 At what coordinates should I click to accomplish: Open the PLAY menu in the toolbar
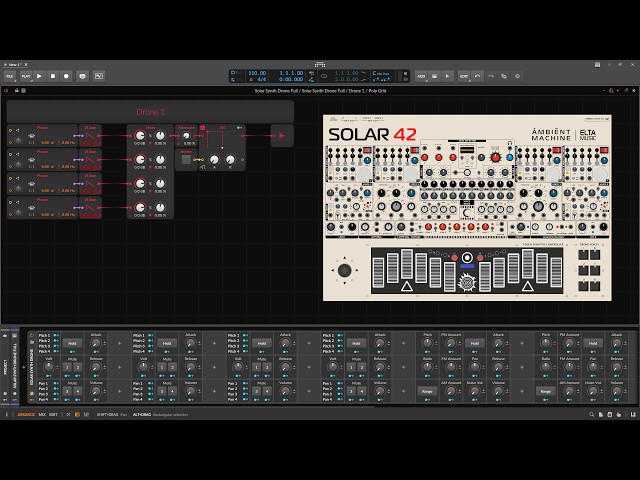[26, 76]
